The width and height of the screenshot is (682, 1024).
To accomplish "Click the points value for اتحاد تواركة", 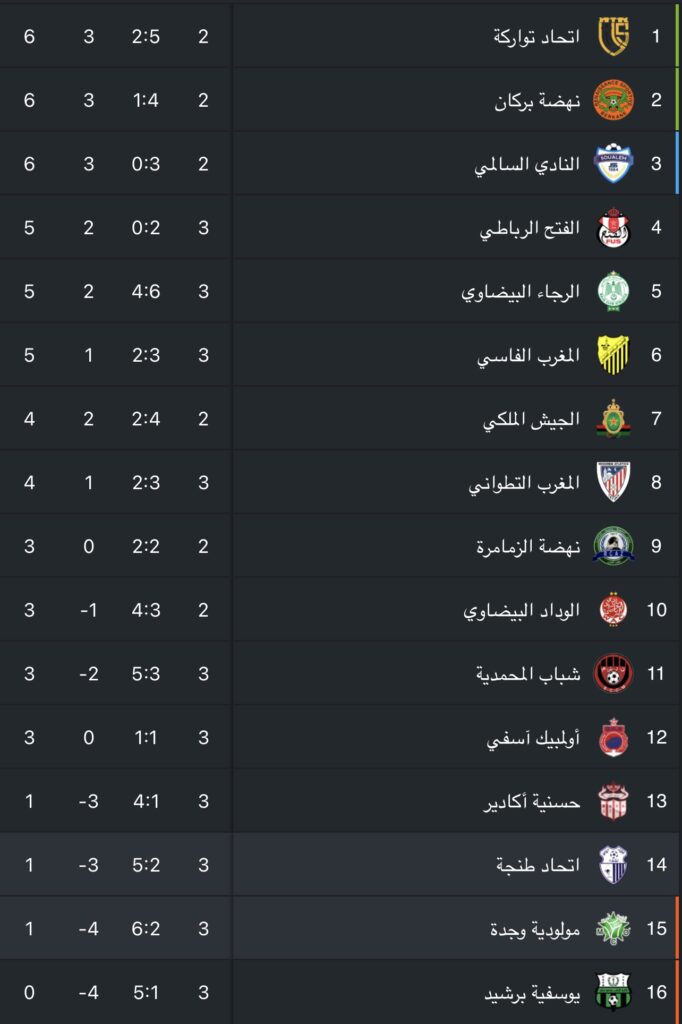I will 29,36.
